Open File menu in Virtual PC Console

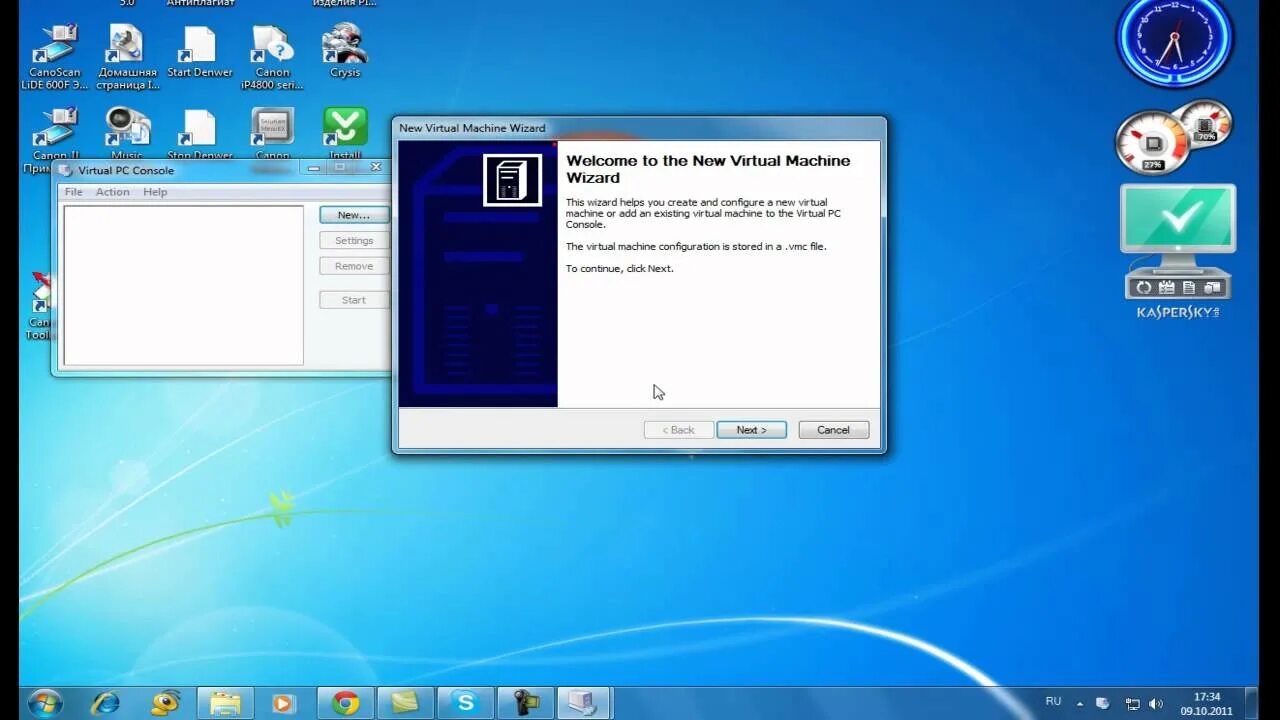pyautogui.click(x=74, y=192)
